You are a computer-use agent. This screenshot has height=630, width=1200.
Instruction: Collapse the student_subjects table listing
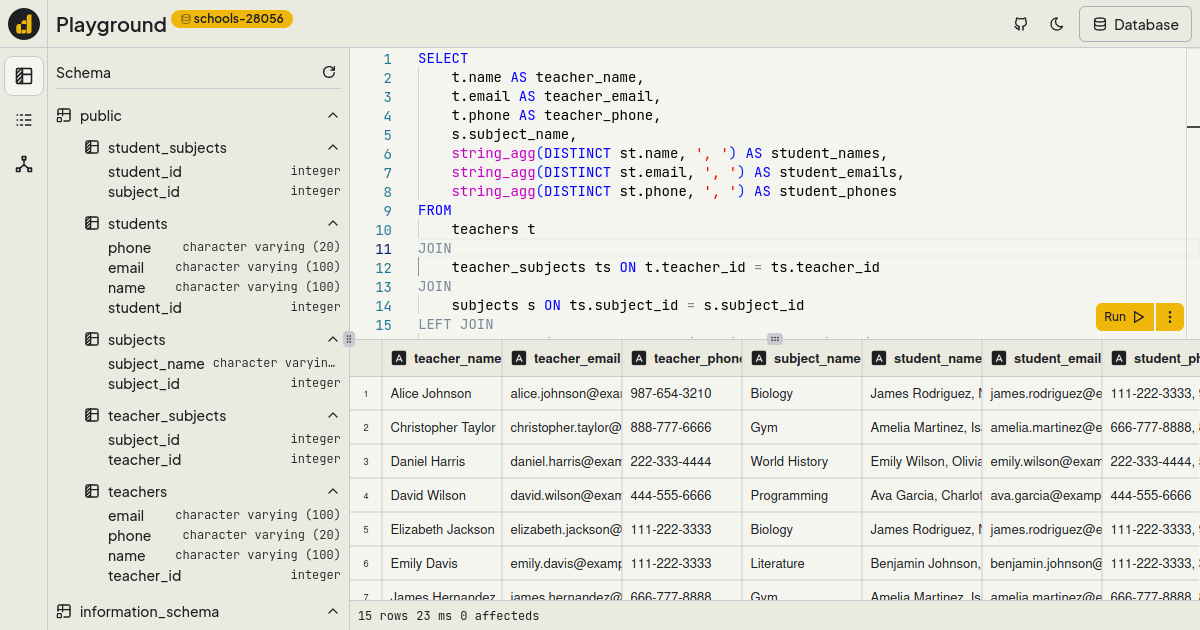tap(333, 147)
